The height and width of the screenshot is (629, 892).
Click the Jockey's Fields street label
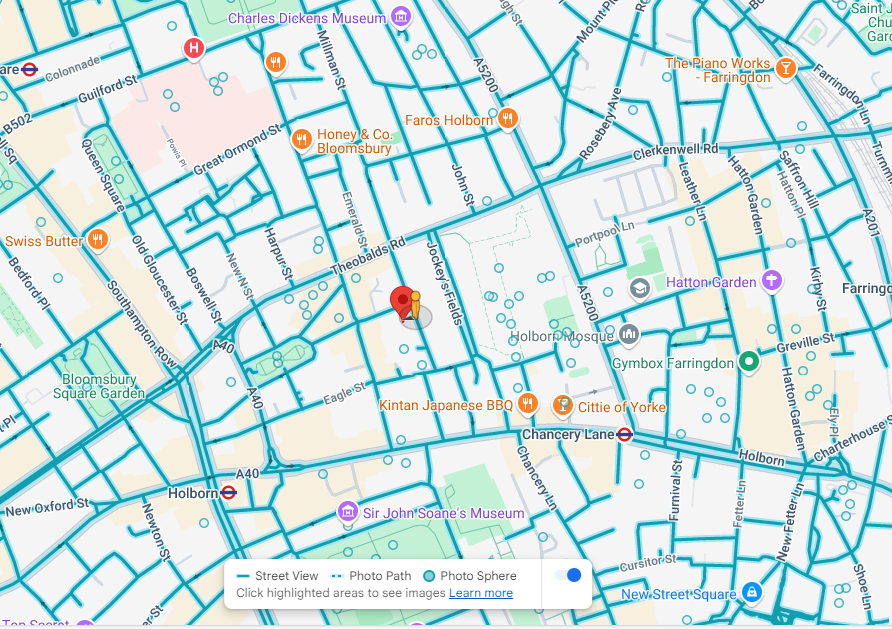pyautogui.click(x=444, y=283)
